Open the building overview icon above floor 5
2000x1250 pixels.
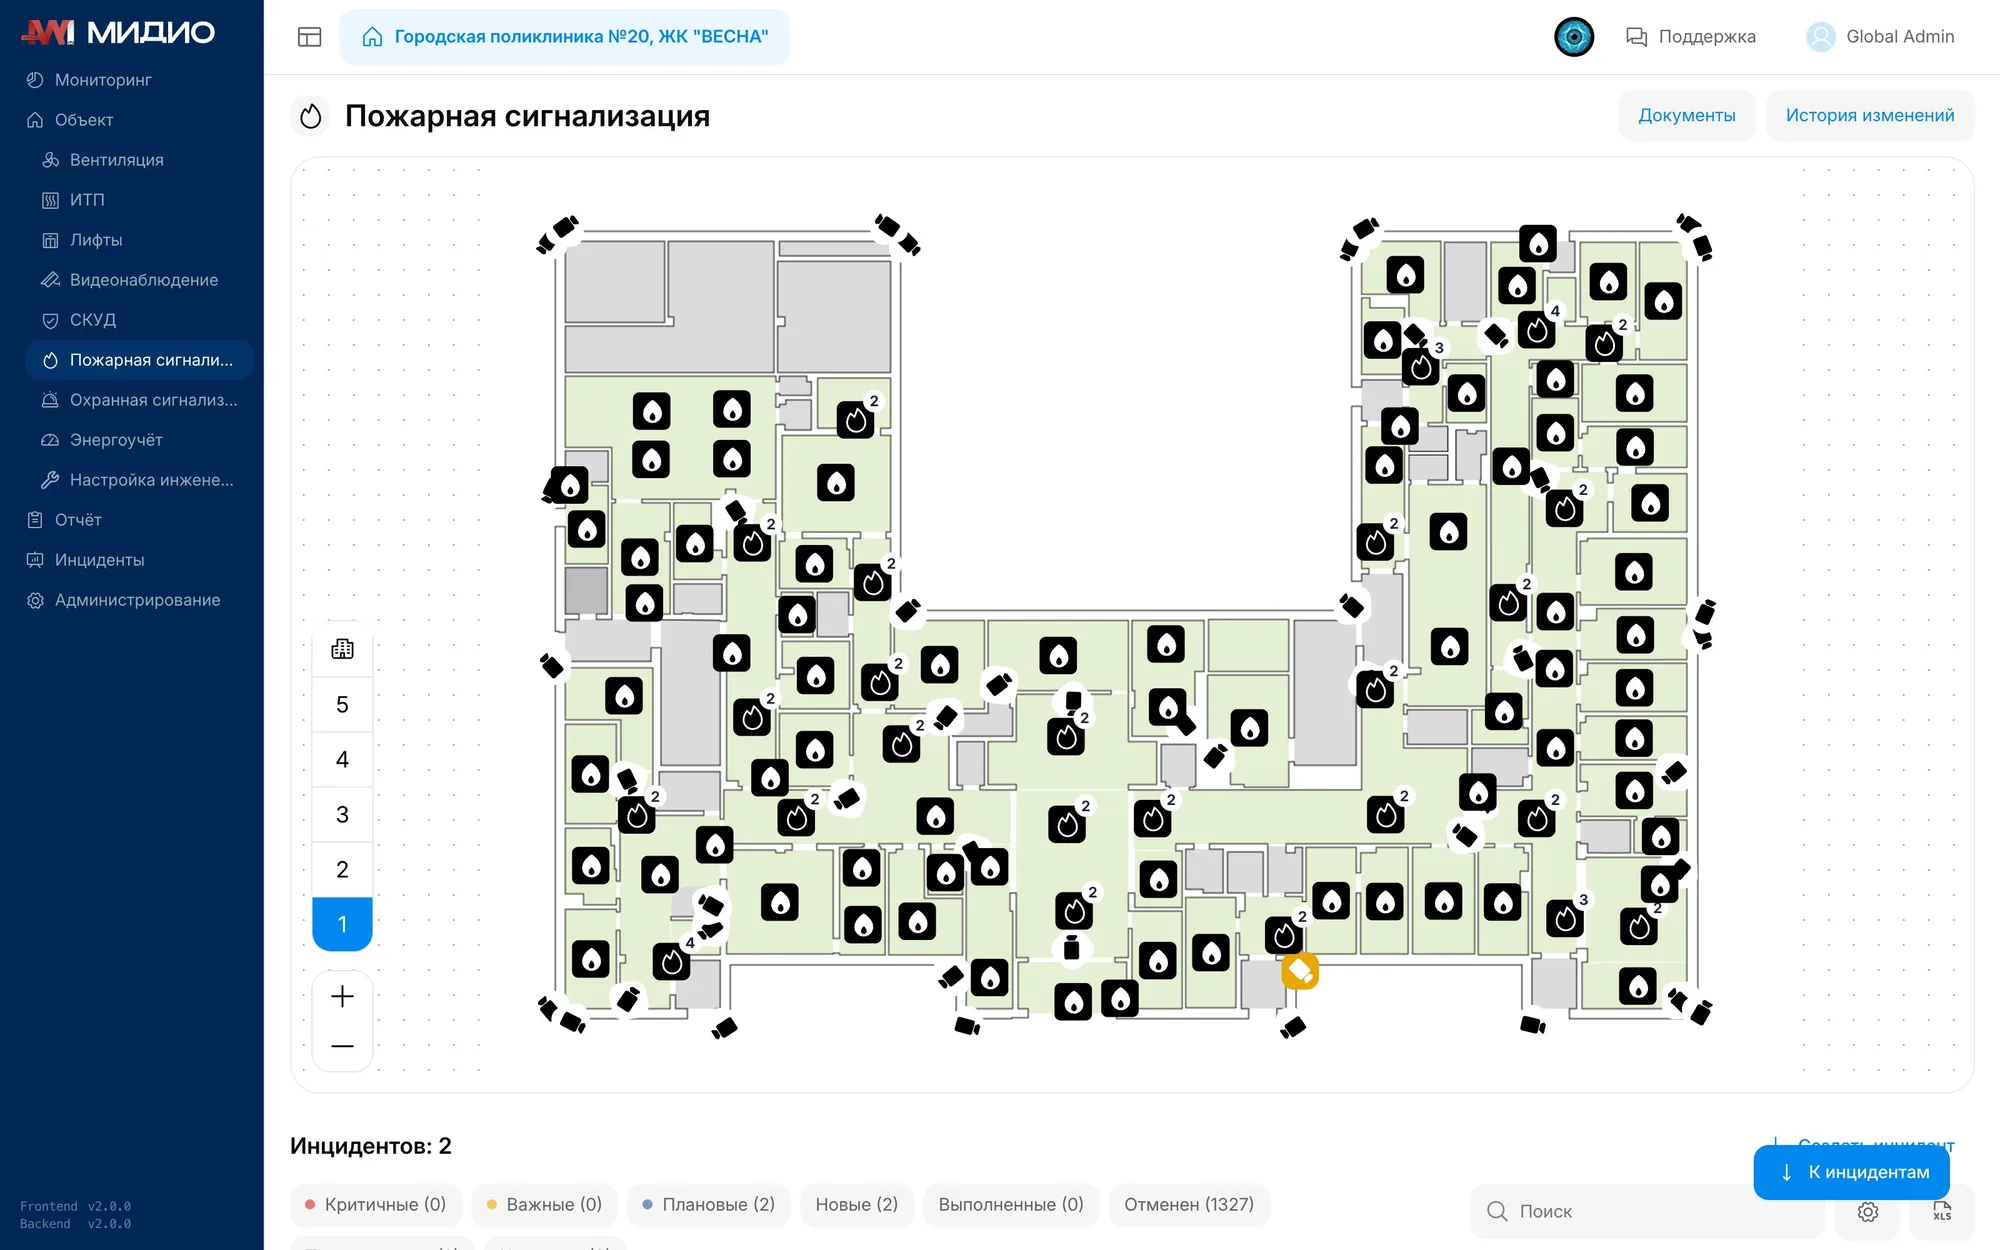[x=342, y=649]
